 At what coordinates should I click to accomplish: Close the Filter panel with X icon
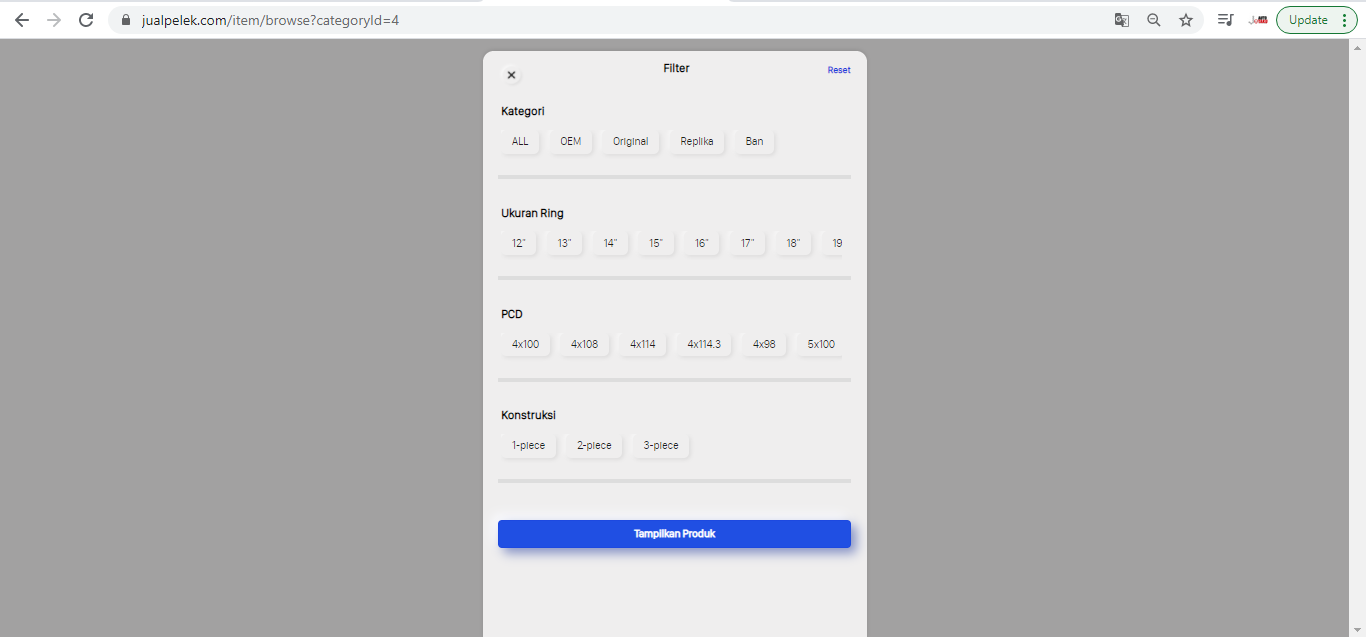click(x=511, y=75)
